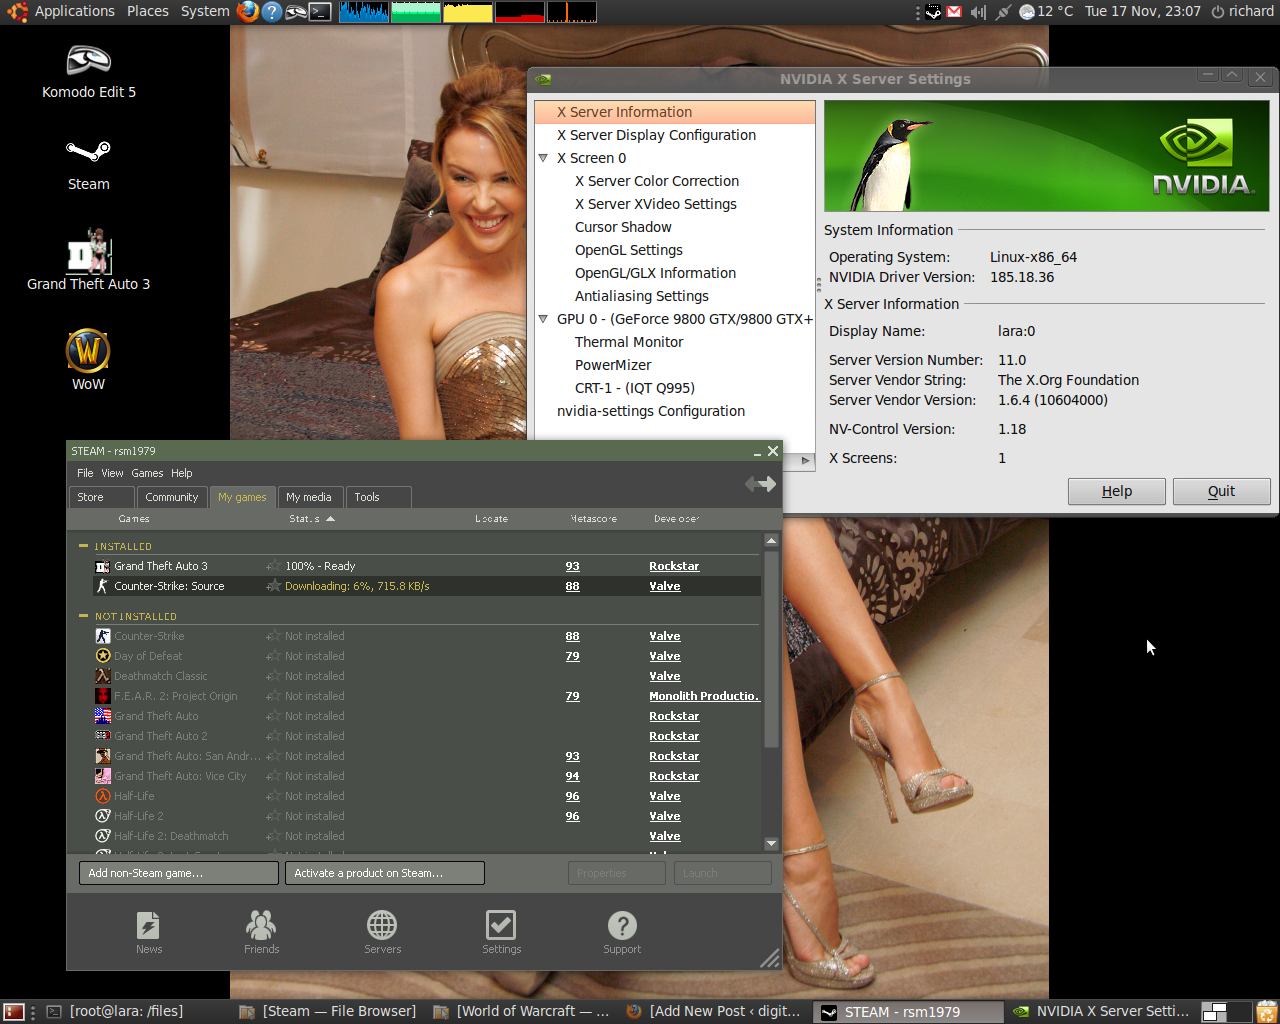Open News in the Steam footer

(149, 932)
